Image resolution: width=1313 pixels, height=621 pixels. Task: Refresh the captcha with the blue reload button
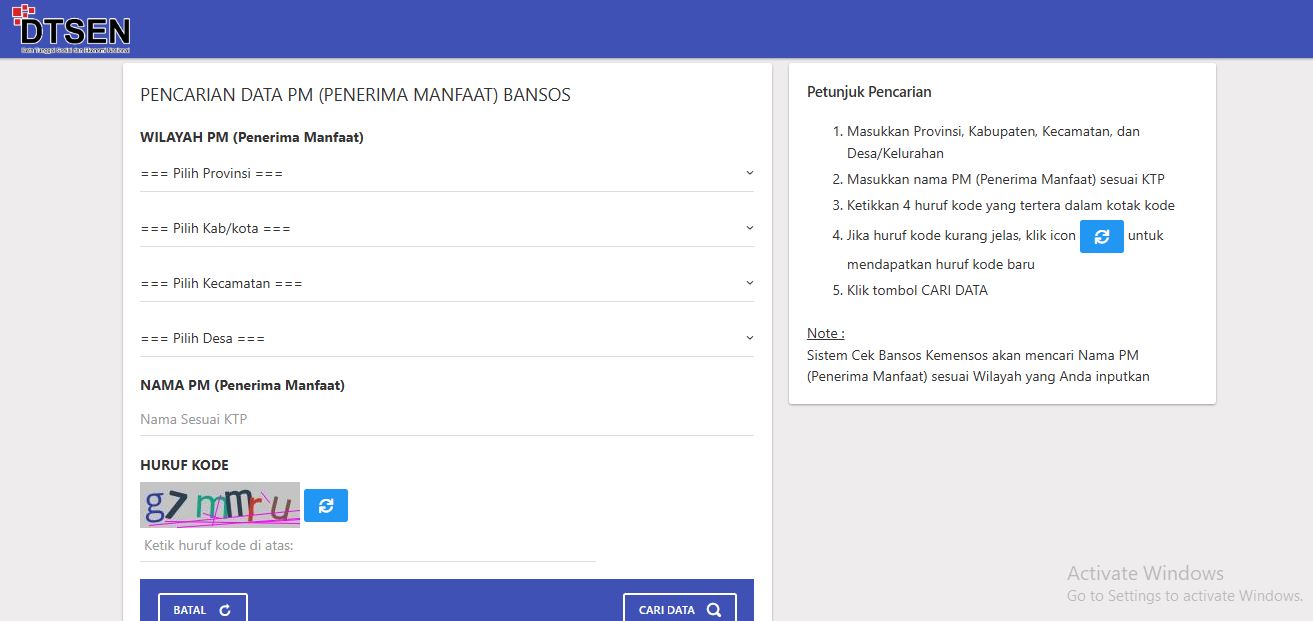[x=326, y=506]
